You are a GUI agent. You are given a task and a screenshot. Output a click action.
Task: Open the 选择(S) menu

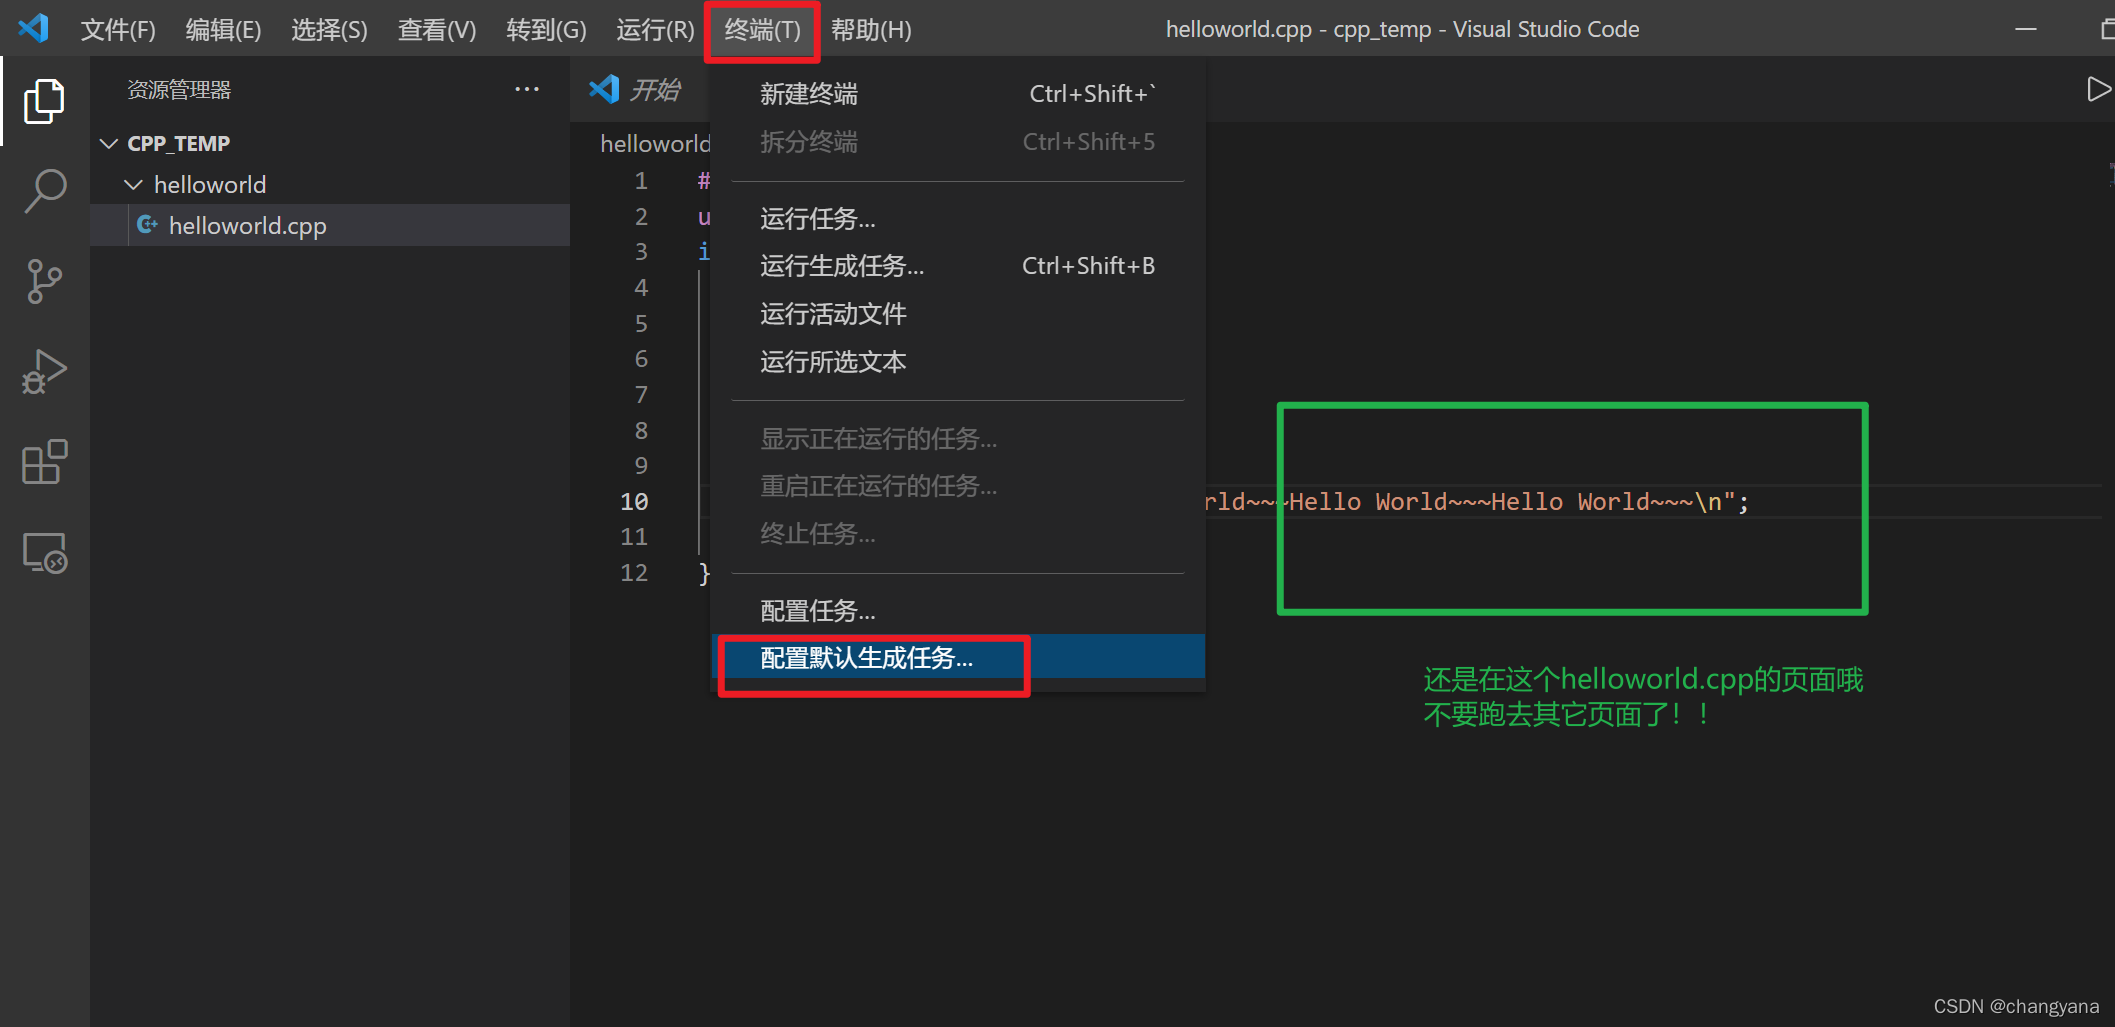[329, 29]
